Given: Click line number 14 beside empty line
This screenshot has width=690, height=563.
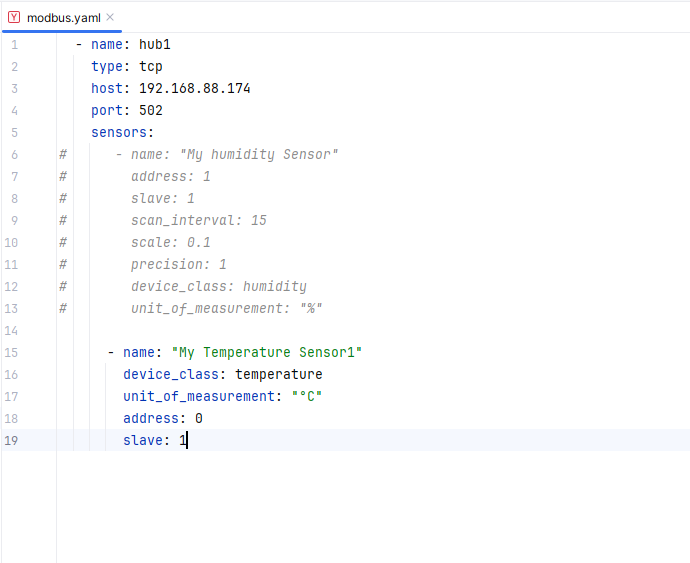Looking at the screenshot, I should click(x=11, y=330).
